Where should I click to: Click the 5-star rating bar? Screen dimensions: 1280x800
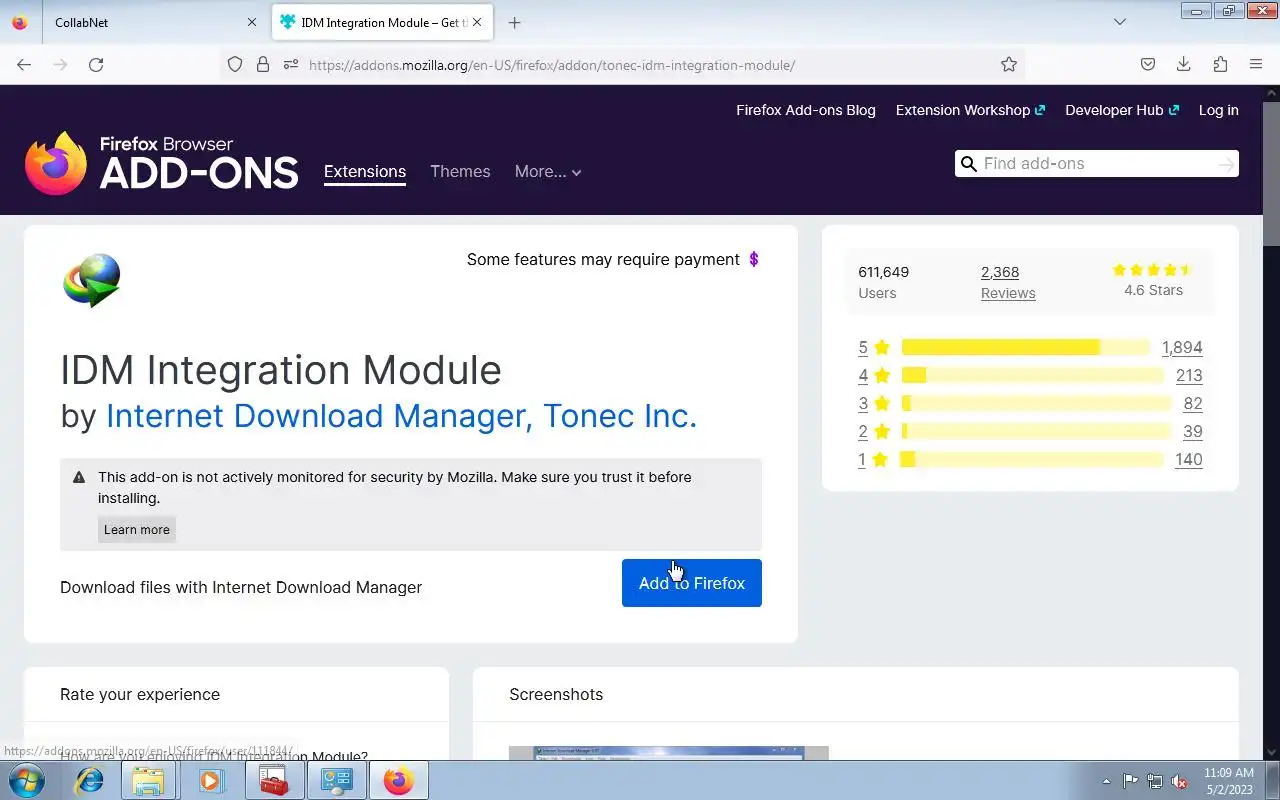click(x=1026, y=347)
